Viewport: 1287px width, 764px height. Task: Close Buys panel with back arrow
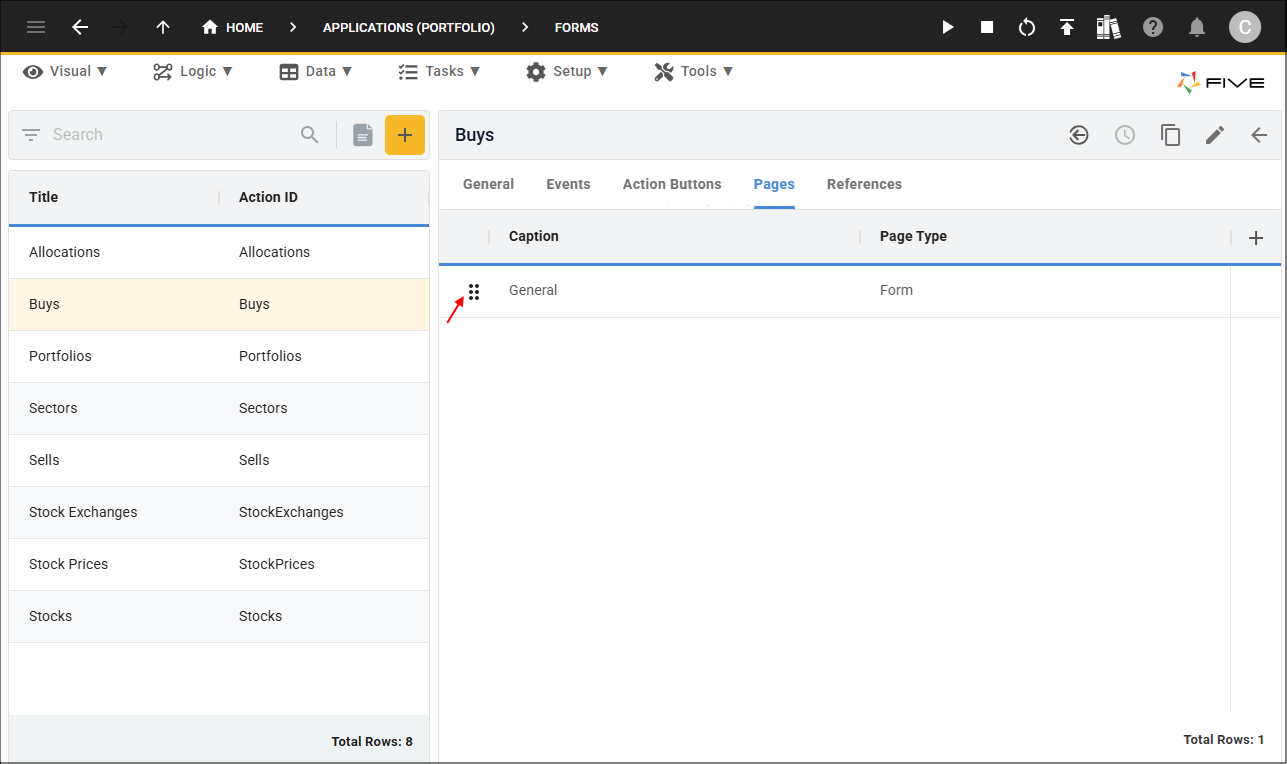tap(1259, 135)
